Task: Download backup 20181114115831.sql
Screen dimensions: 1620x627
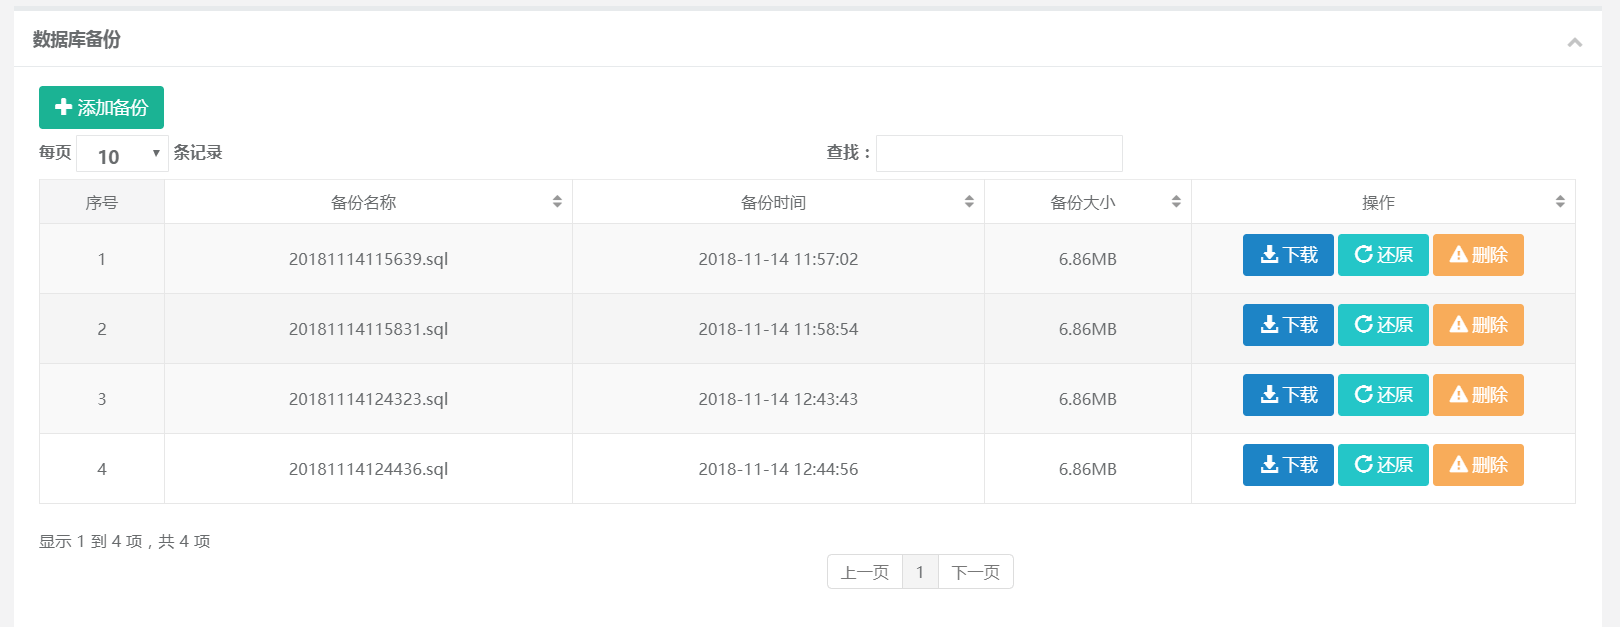Action: pyautogui.click(x=1288, y=325)
